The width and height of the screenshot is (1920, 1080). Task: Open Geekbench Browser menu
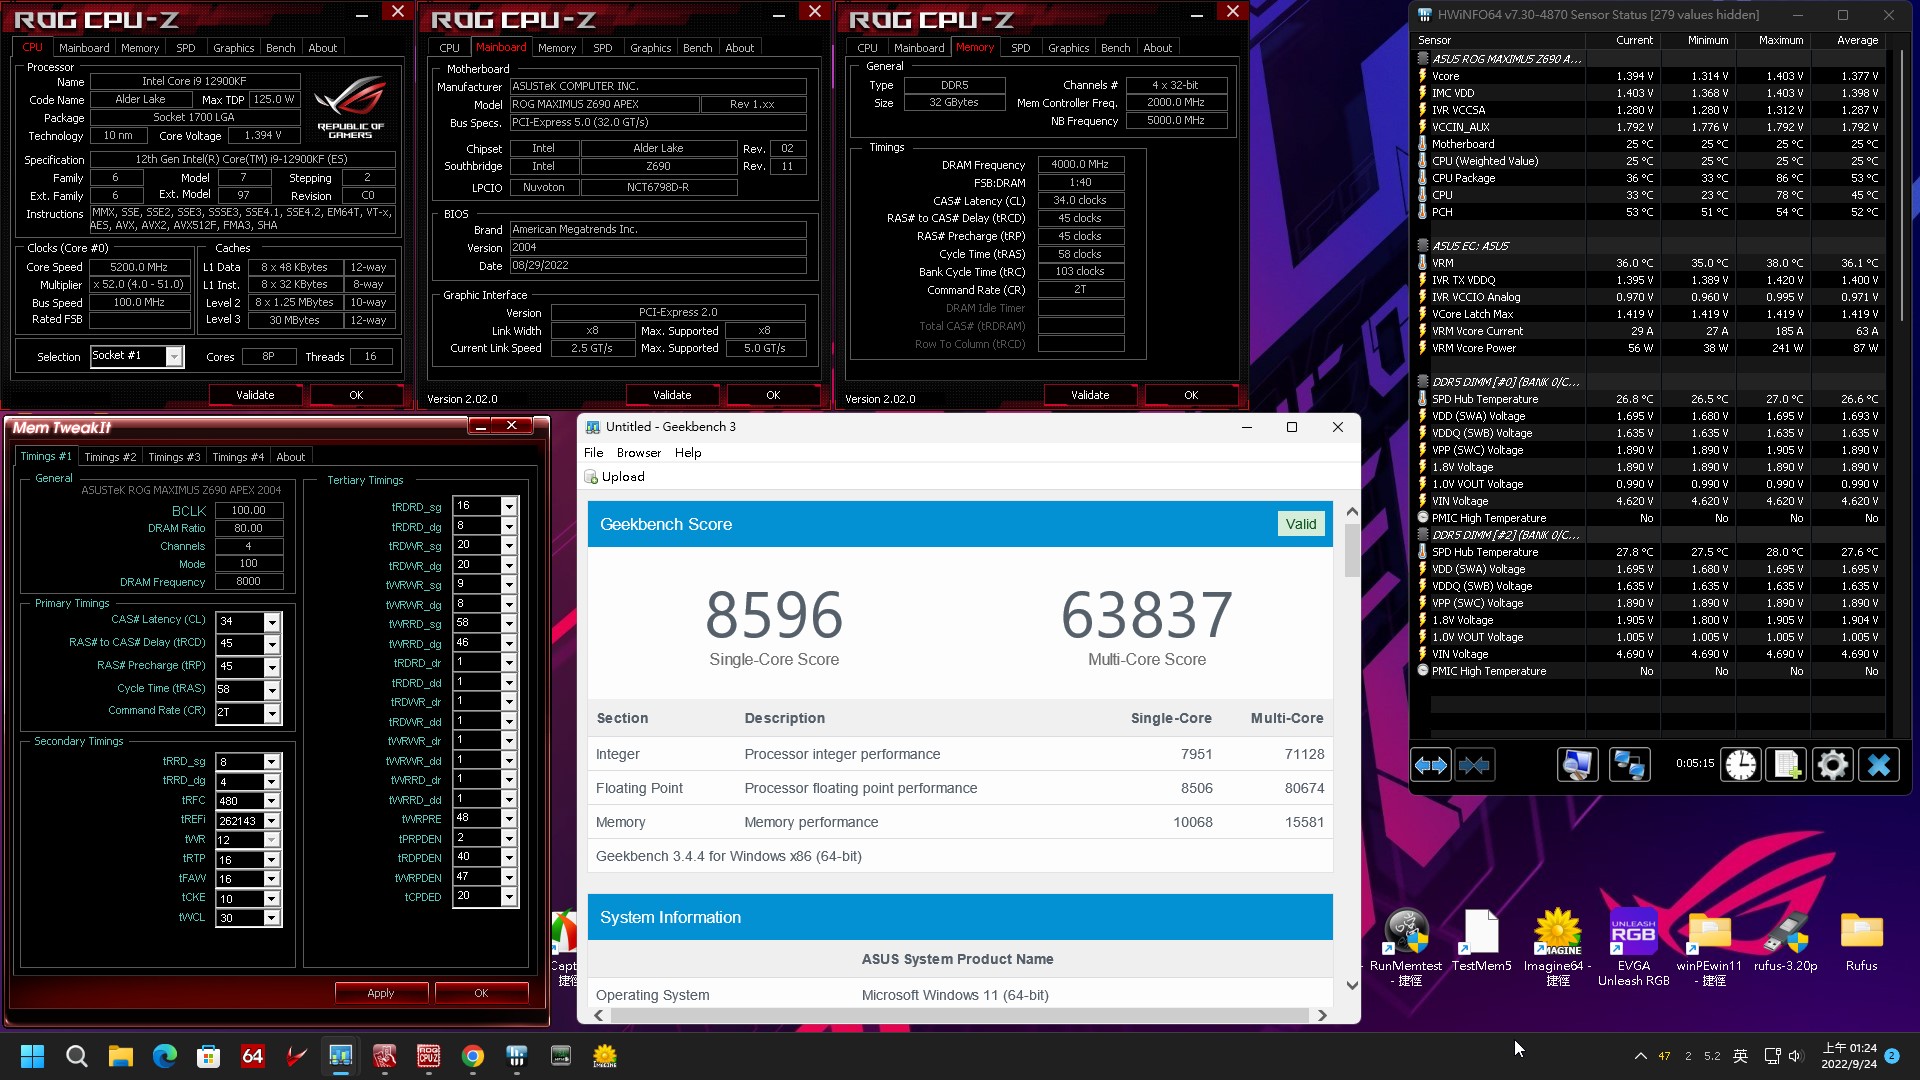click(x=639, y=453)
